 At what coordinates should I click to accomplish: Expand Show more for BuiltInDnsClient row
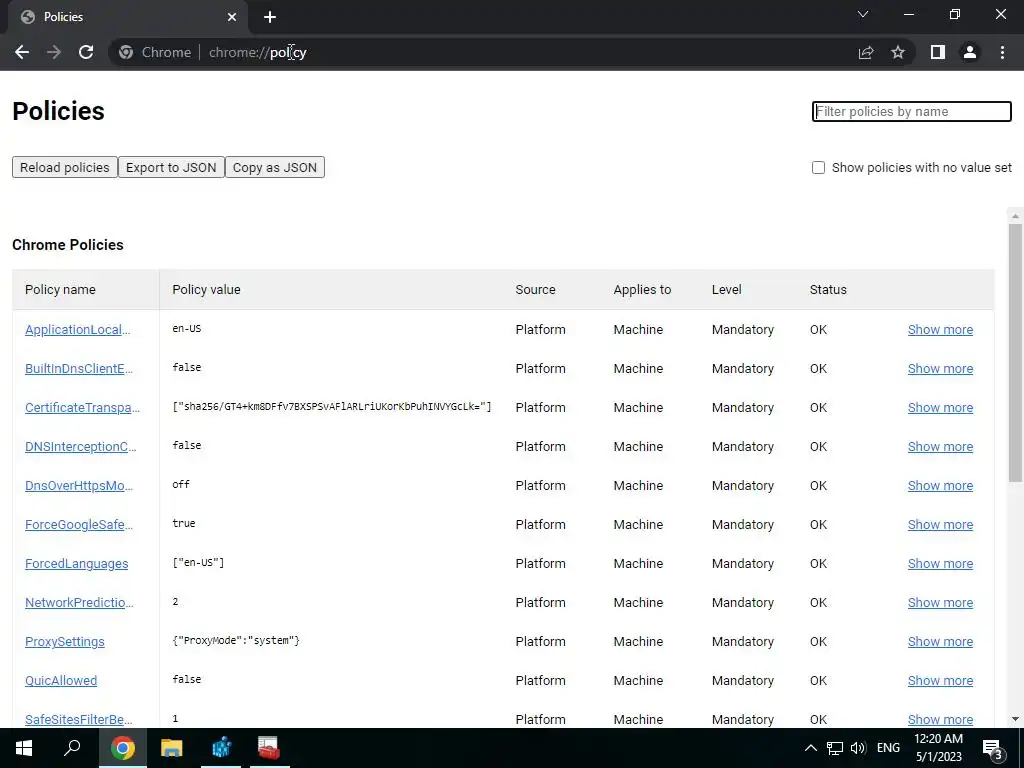point(940,368)
